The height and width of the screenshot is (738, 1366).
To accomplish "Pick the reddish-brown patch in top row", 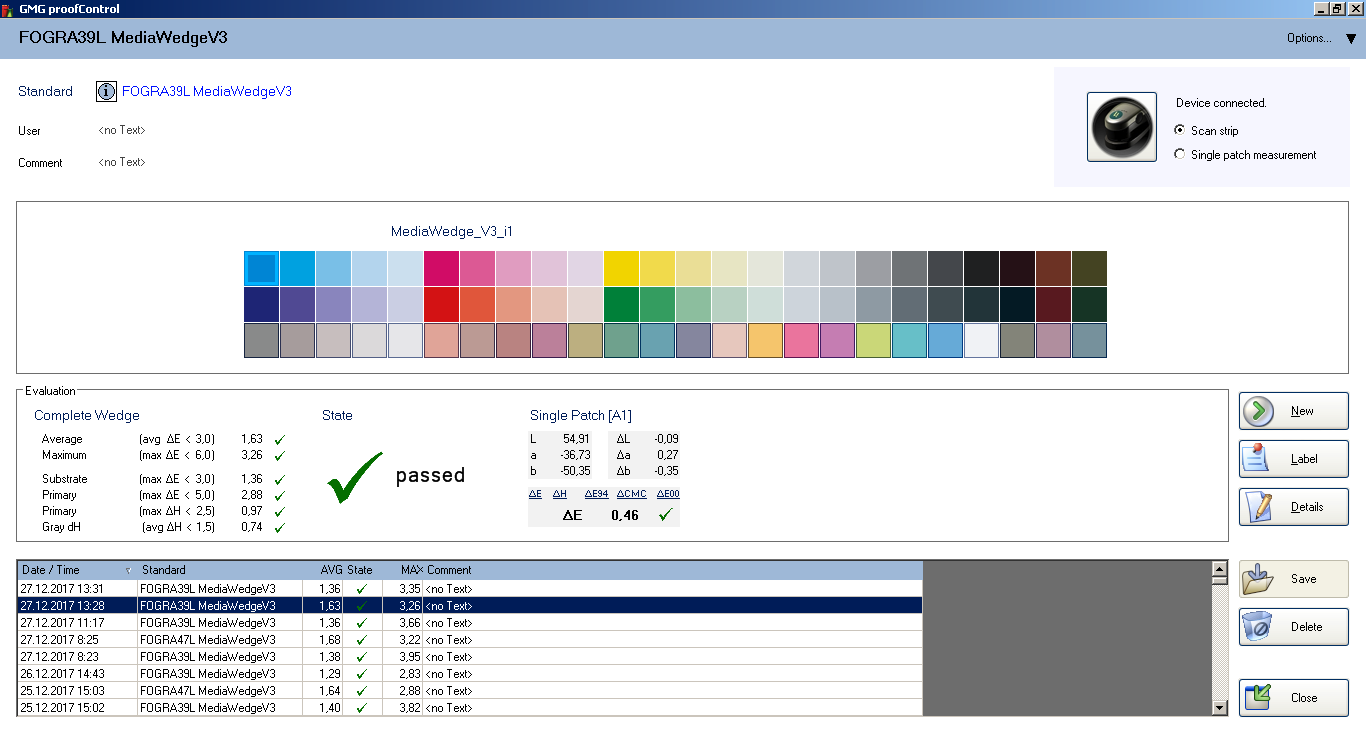I will [1053, 268].
